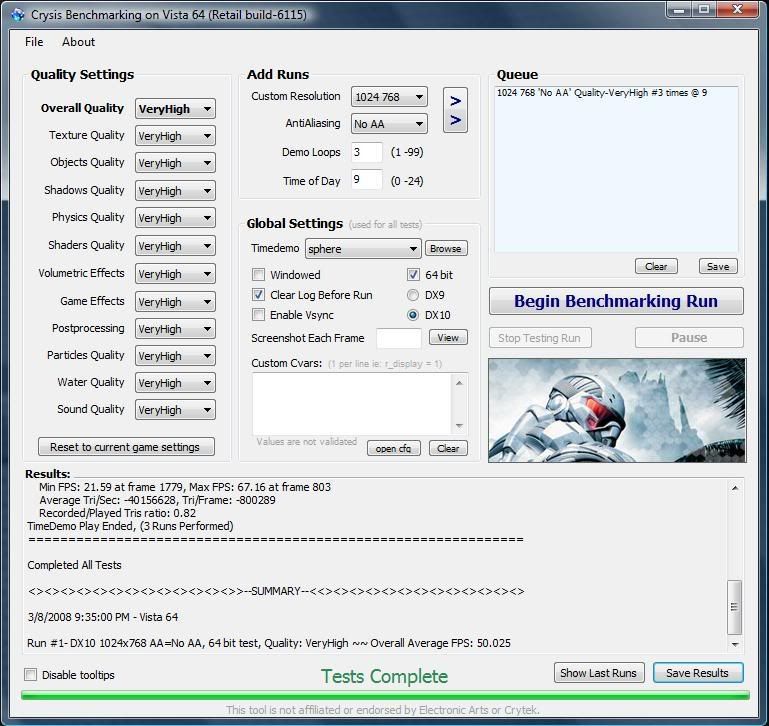Image resolution: width=769 pixels, height=726 pixels.
Task: Expand the Sound Quality dropdown
Action: (x=175, y=410)
